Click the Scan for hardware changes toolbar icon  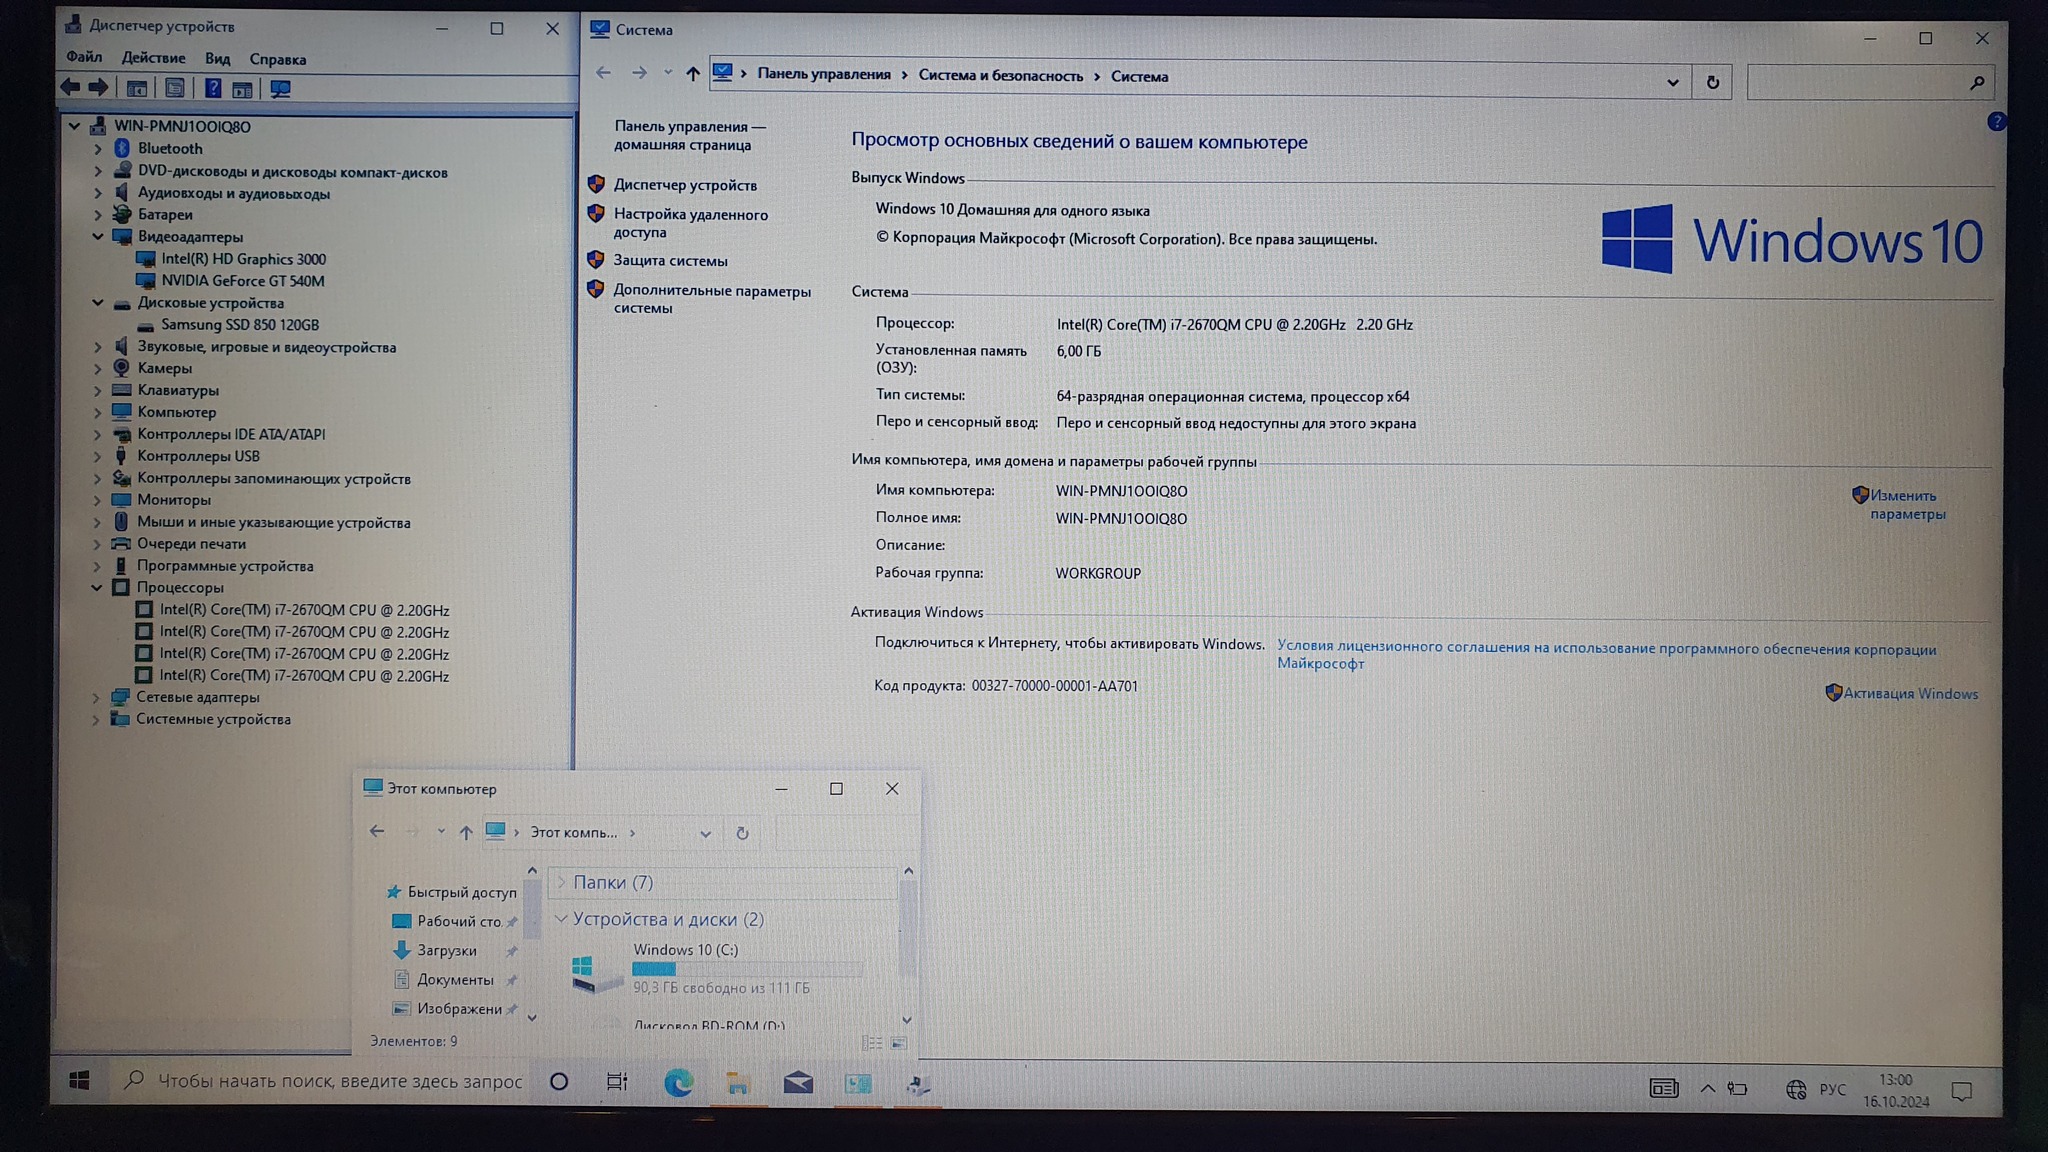[x=280, y=89]
